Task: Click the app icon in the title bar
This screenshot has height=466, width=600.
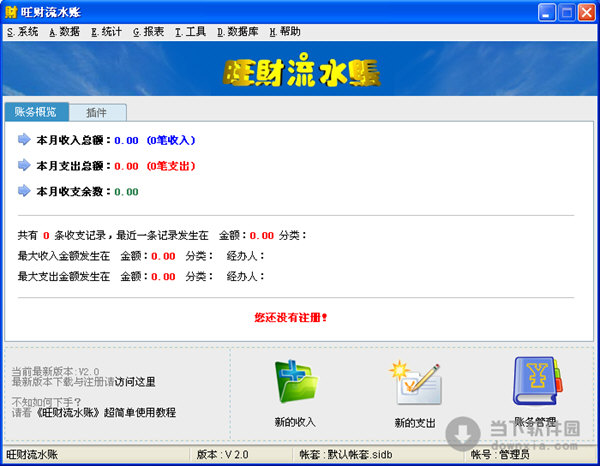Action: click(x=13, y=12)
